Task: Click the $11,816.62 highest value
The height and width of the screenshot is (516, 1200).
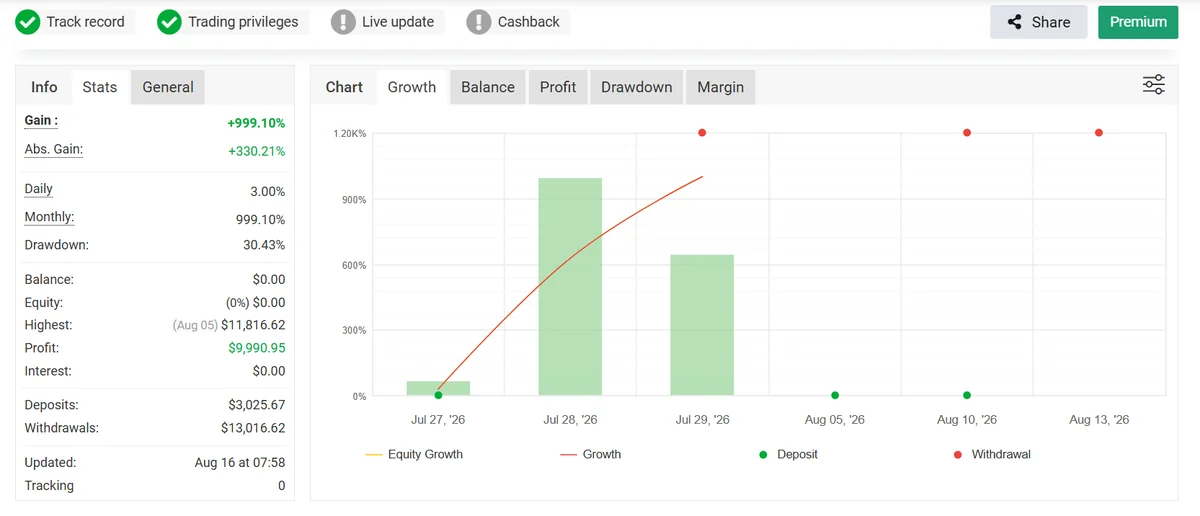Action: (x=254, y=325)
